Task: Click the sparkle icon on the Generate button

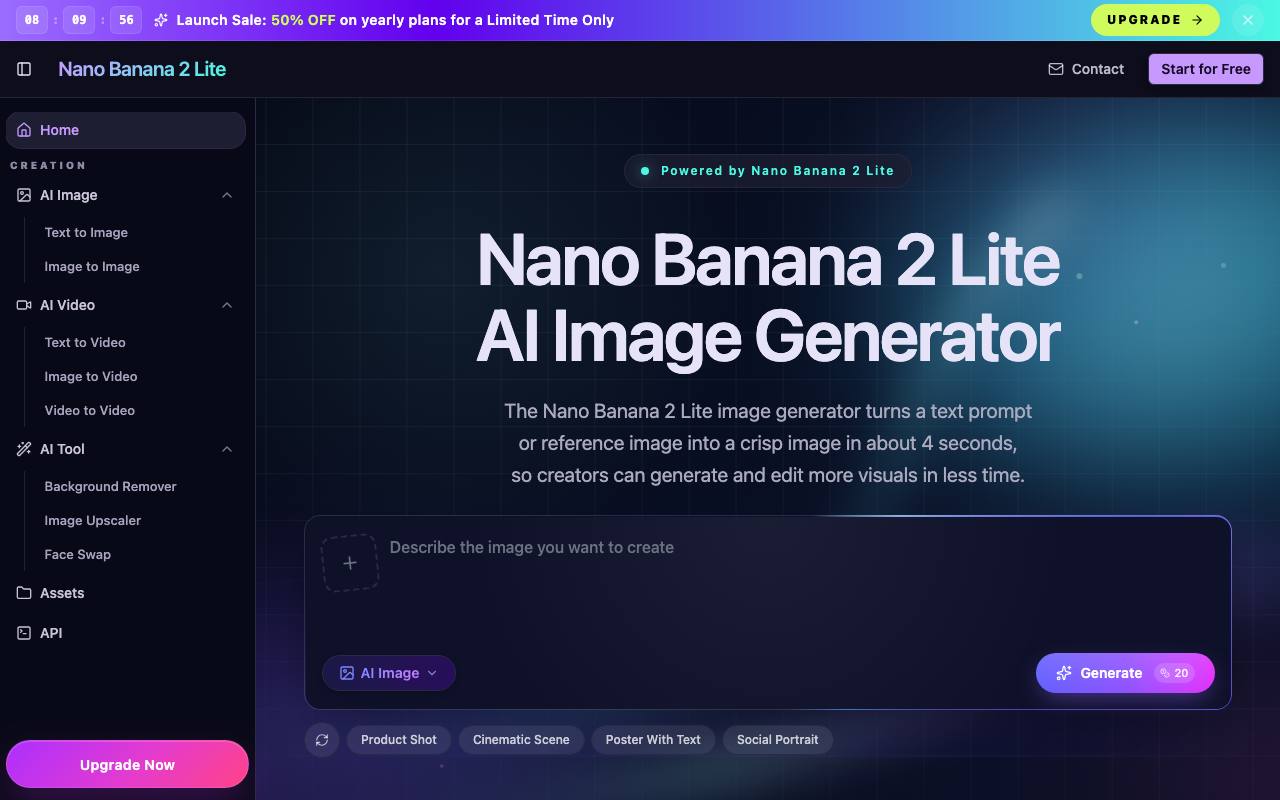Action: [x=1064, y=673]
